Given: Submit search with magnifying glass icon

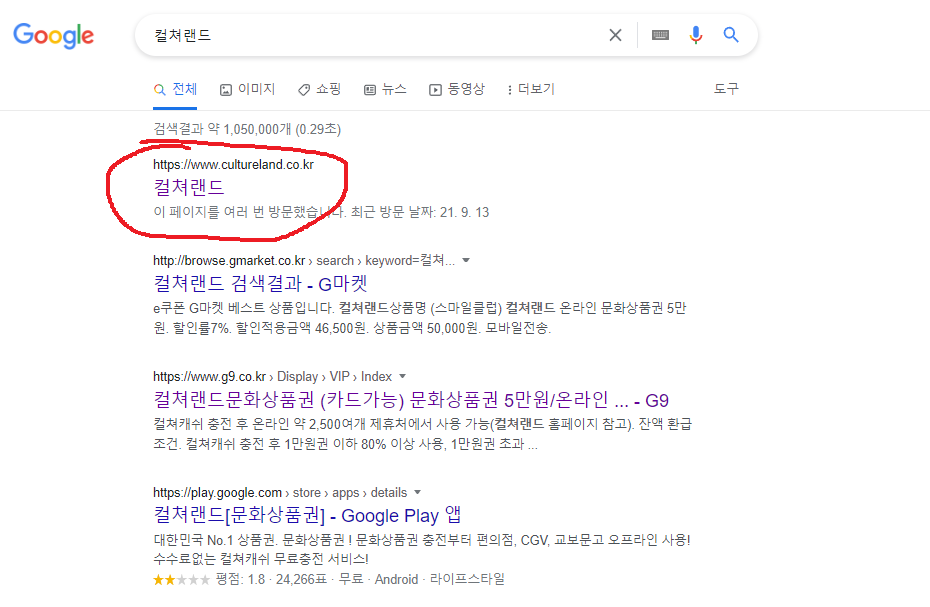Looking at the screenshot, I should tap(731, 35).
